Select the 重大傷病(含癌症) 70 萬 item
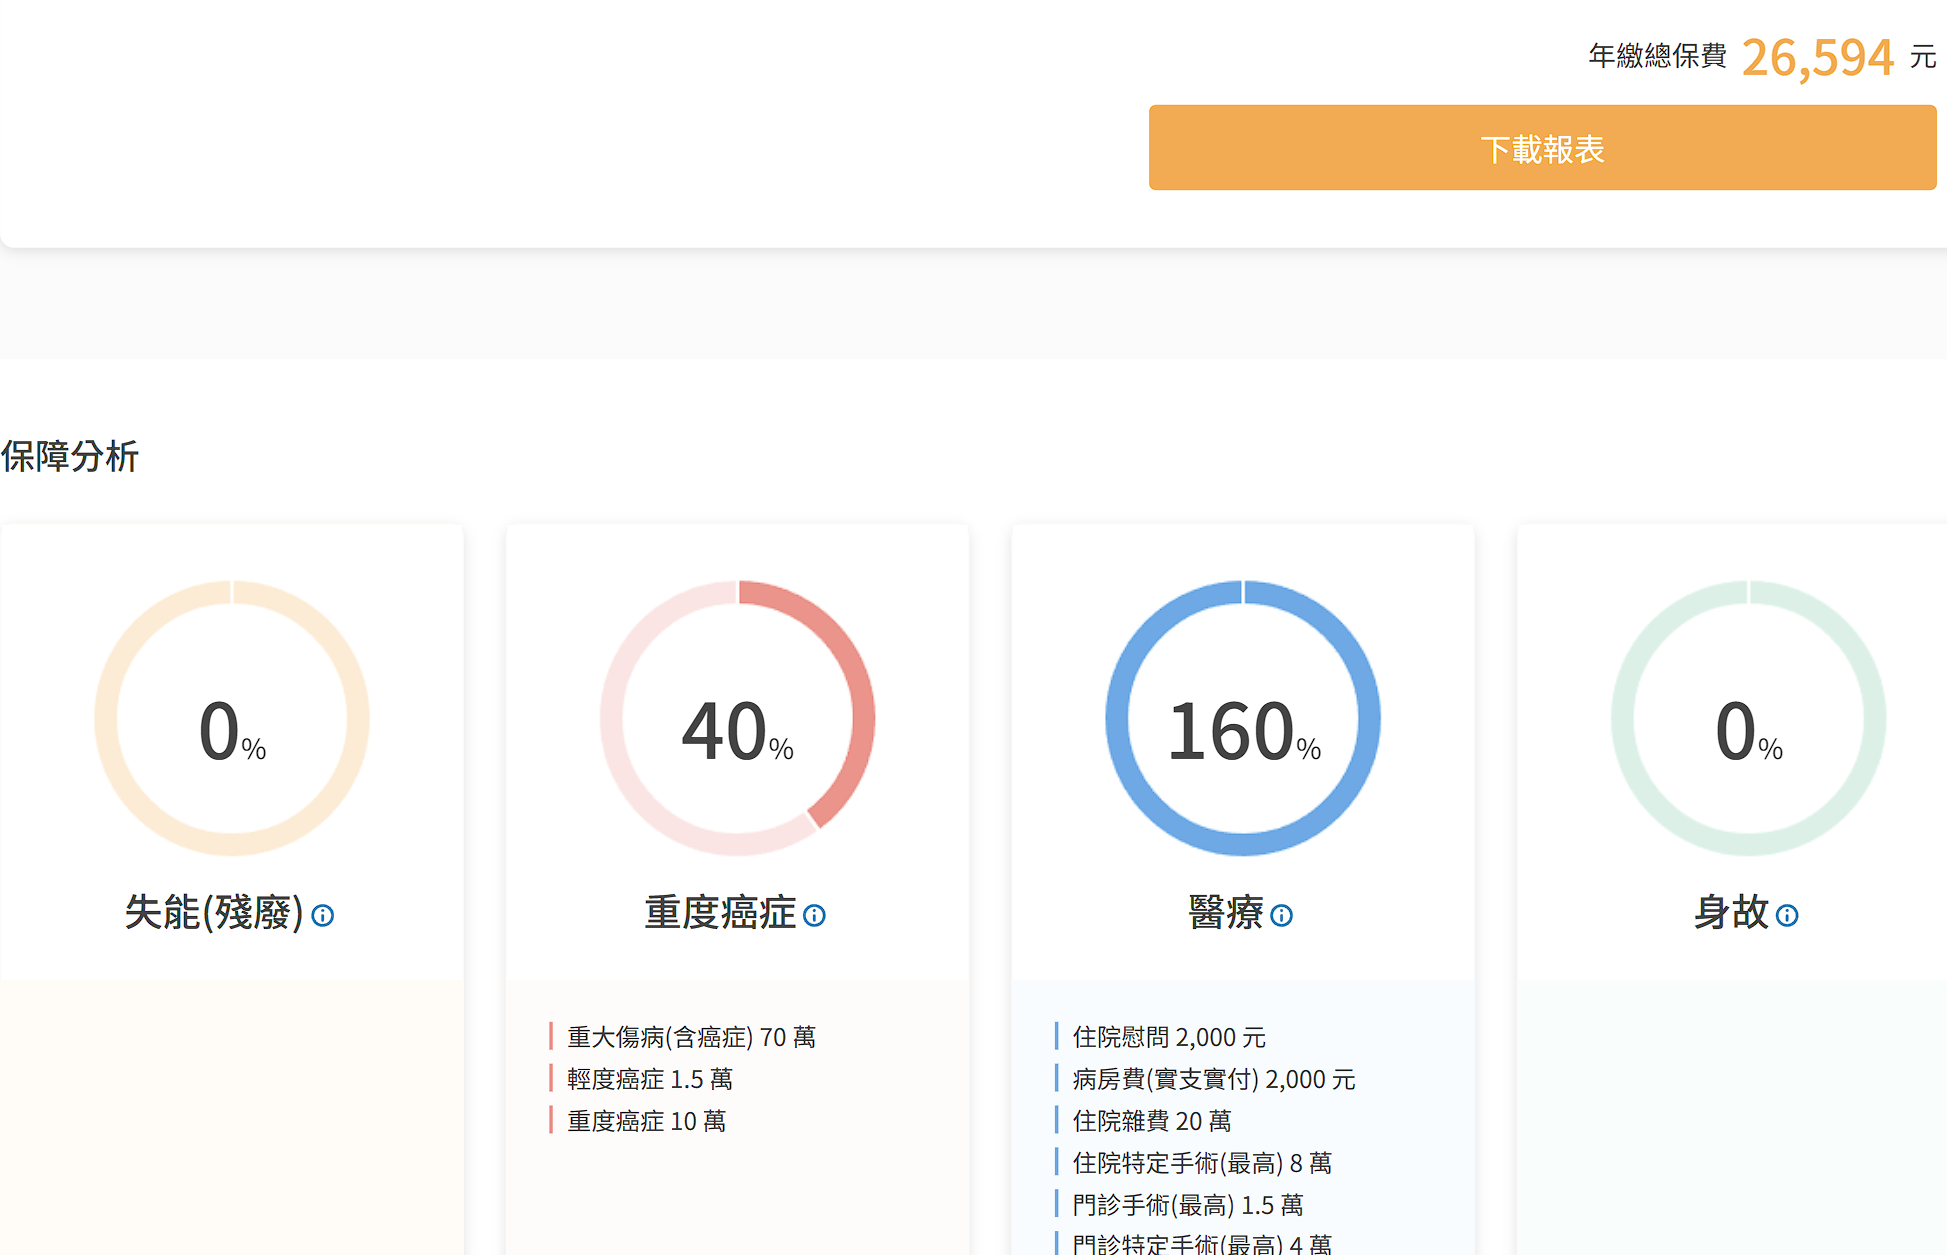The image size is (1947, 1255). coord(691,1037)
